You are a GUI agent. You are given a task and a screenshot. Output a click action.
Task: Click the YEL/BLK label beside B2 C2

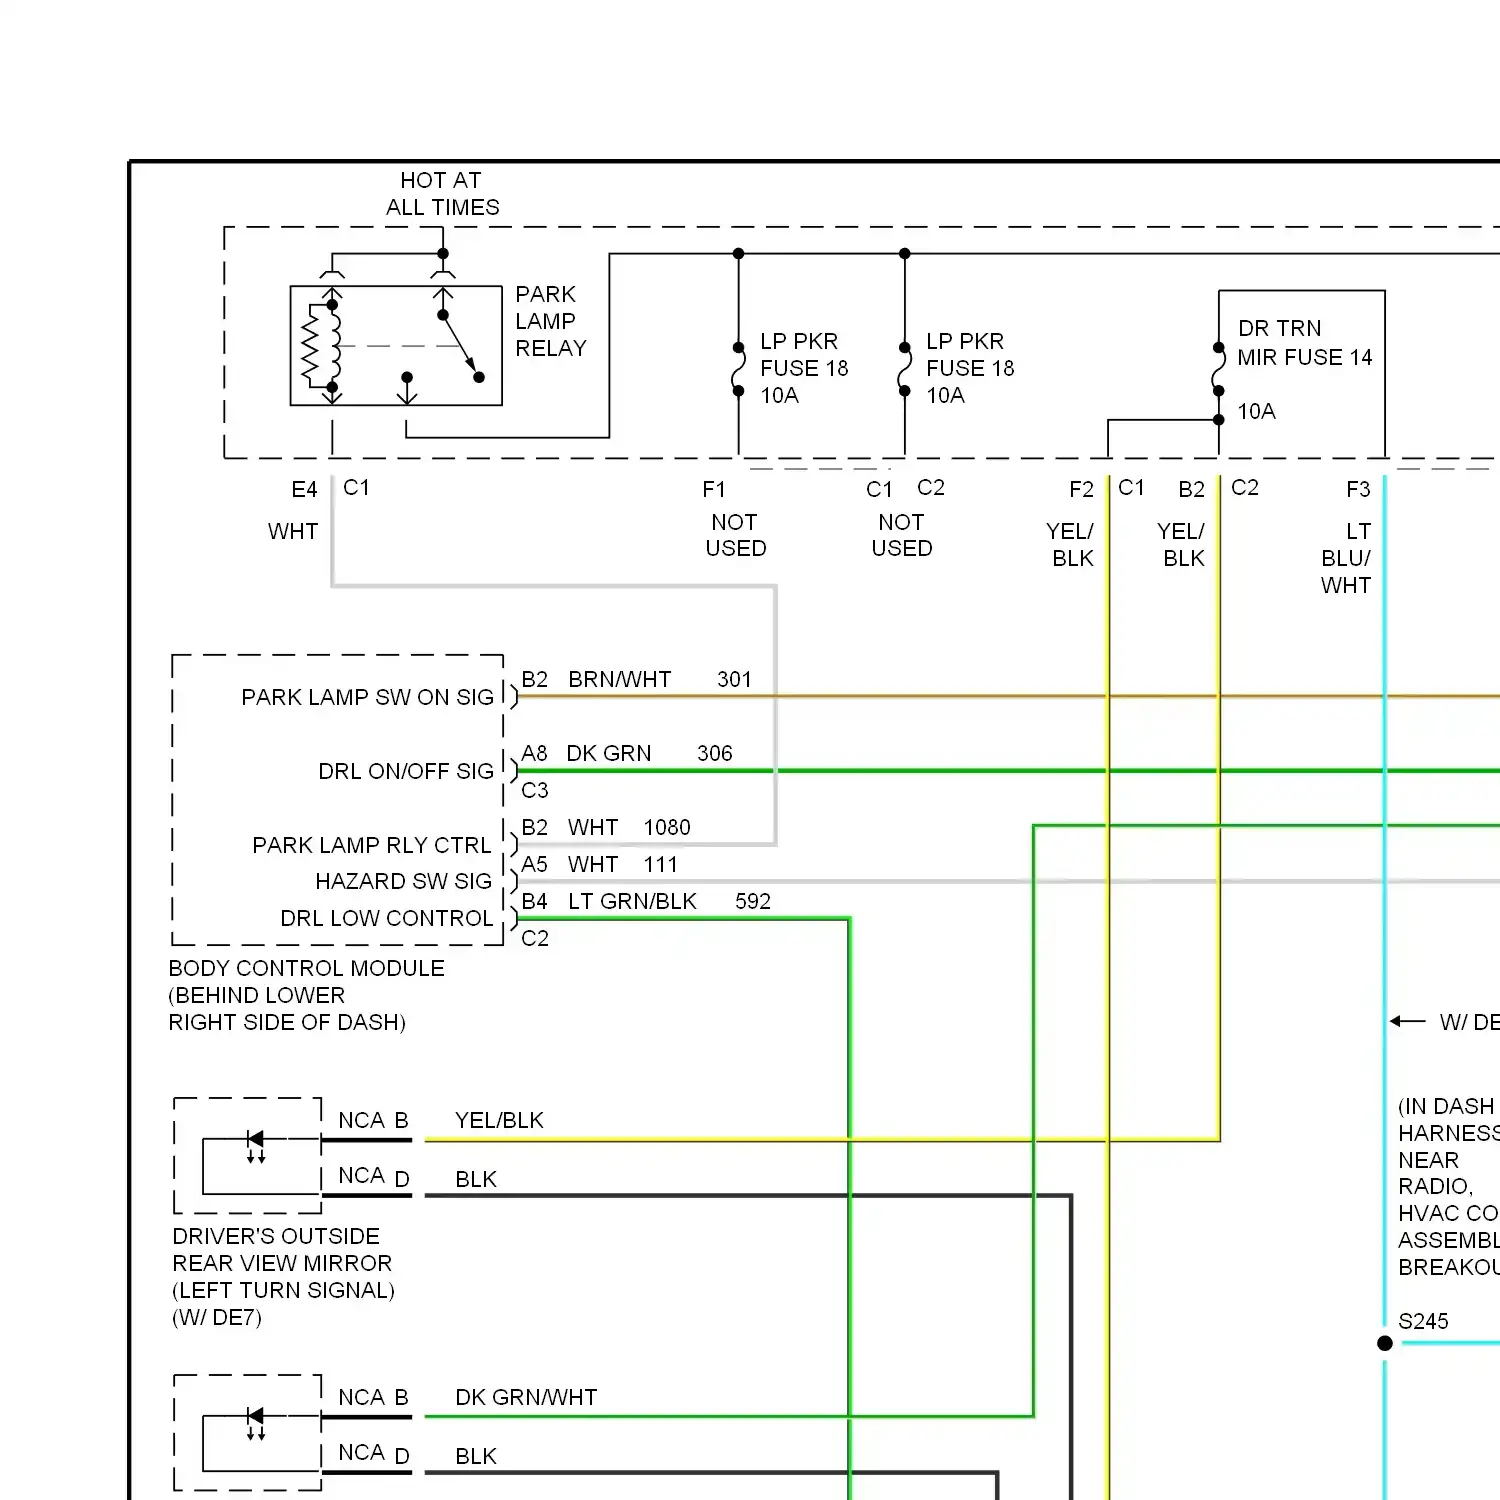(x=1182, y=545)
